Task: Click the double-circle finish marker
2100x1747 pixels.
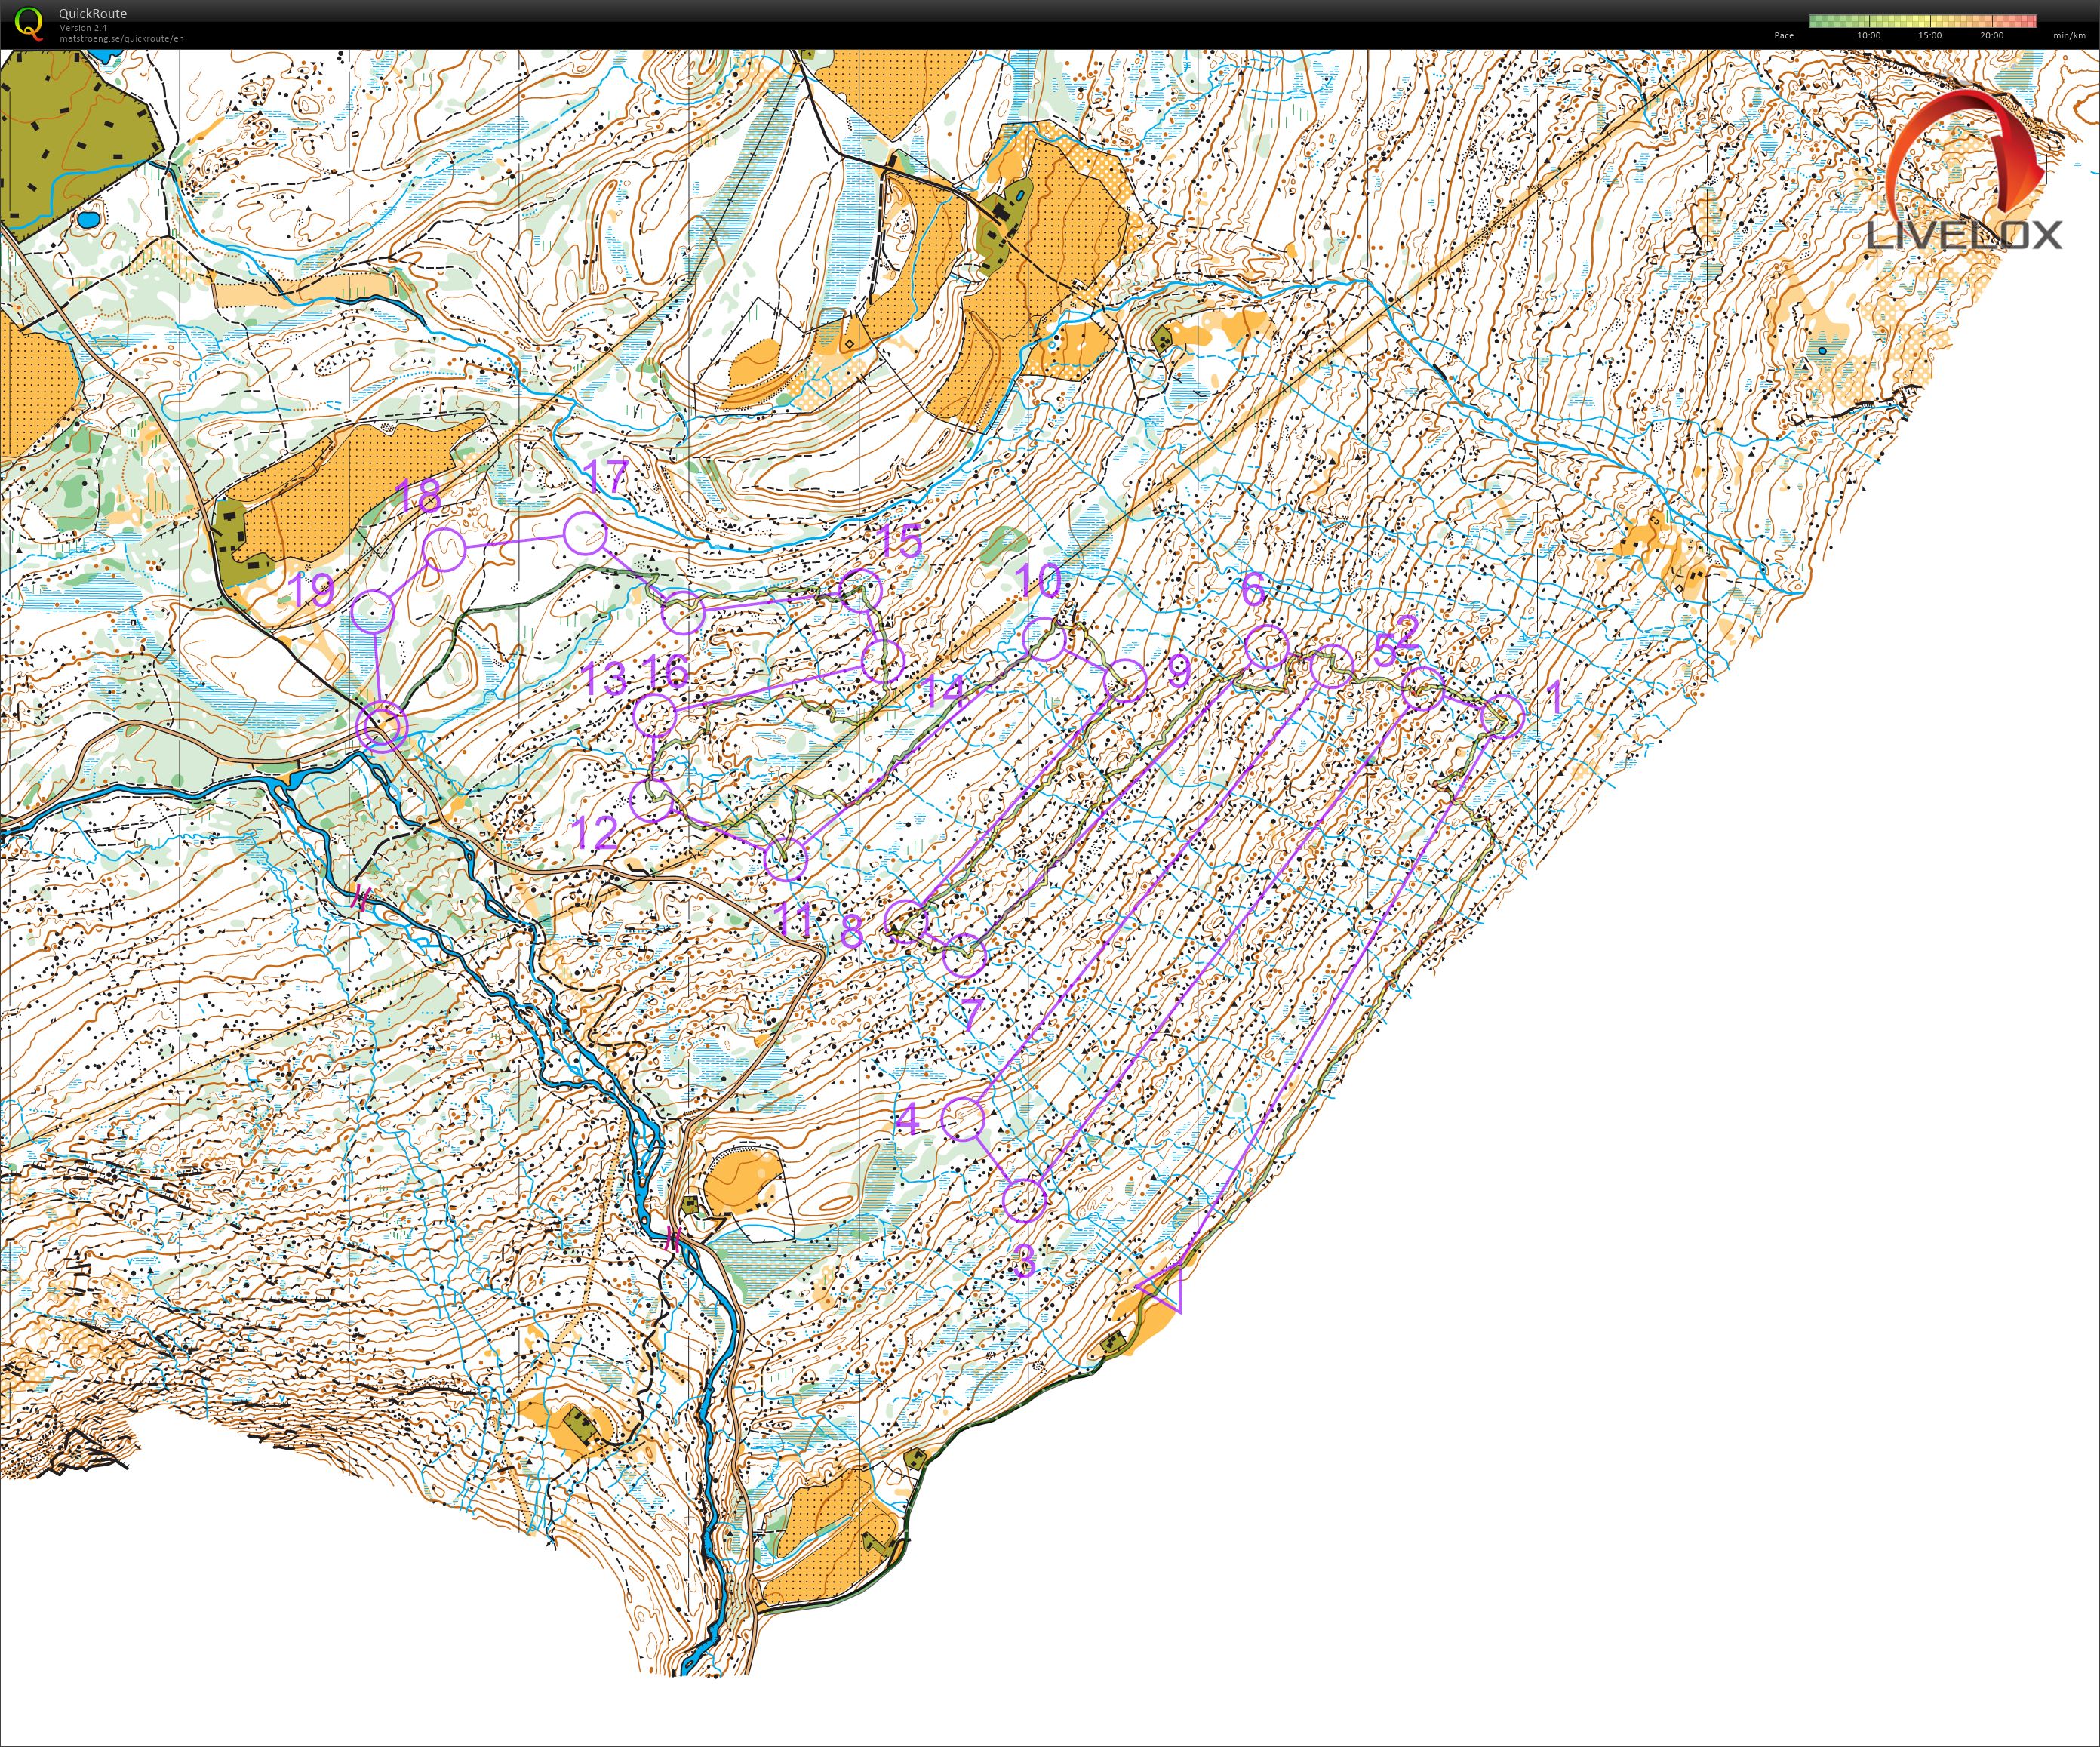Action: [x=382, y=726]
